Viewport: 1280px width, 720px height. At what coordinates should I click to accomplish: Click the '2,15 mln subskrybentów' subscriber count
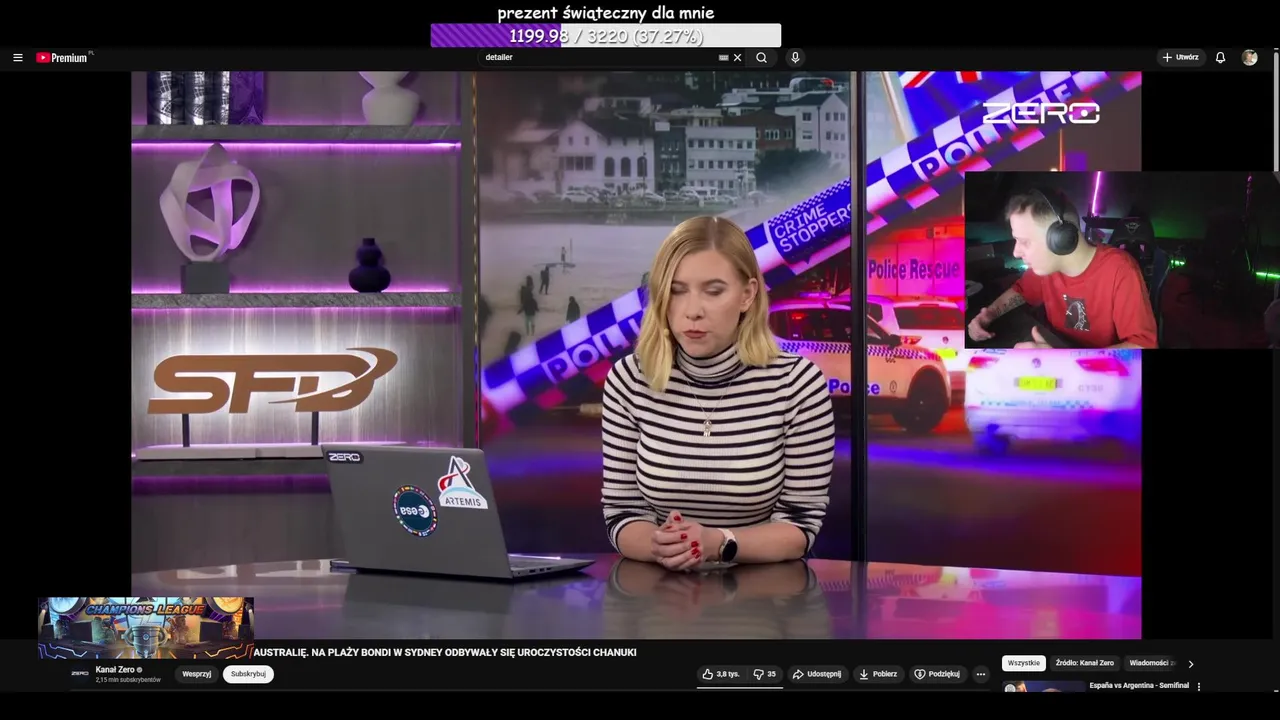[128, 680]
